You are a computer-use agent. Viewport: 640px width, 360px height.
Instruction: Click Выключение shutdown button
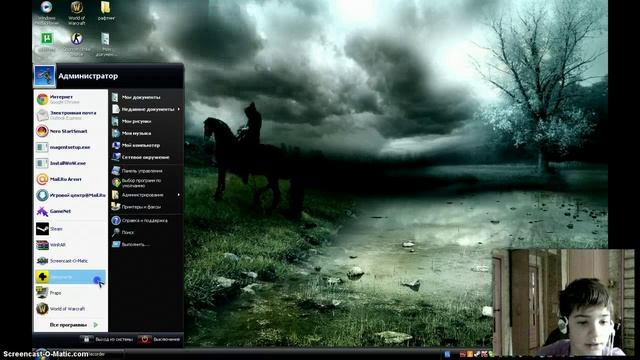tap(159, 339)
